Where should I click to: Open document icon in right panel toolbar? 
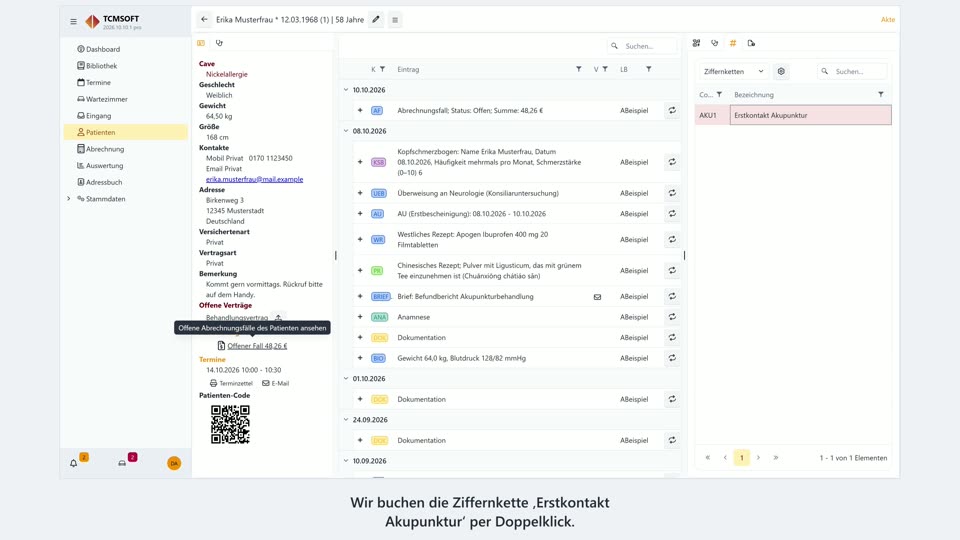tap(751, 43)
